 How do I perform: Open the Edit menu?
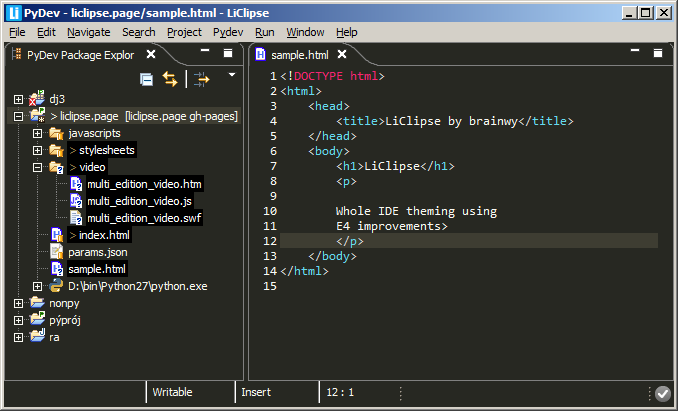[x=46, y=32]
